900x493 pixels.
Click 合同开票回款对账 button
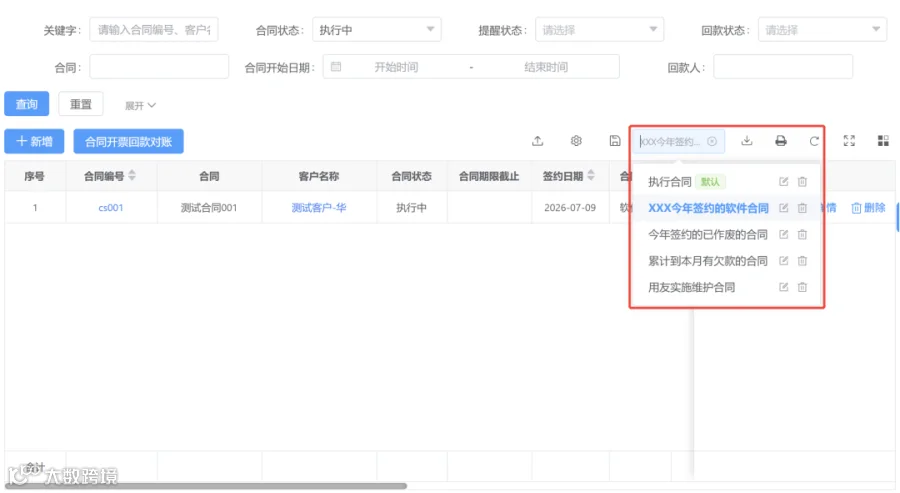point(129,141)
